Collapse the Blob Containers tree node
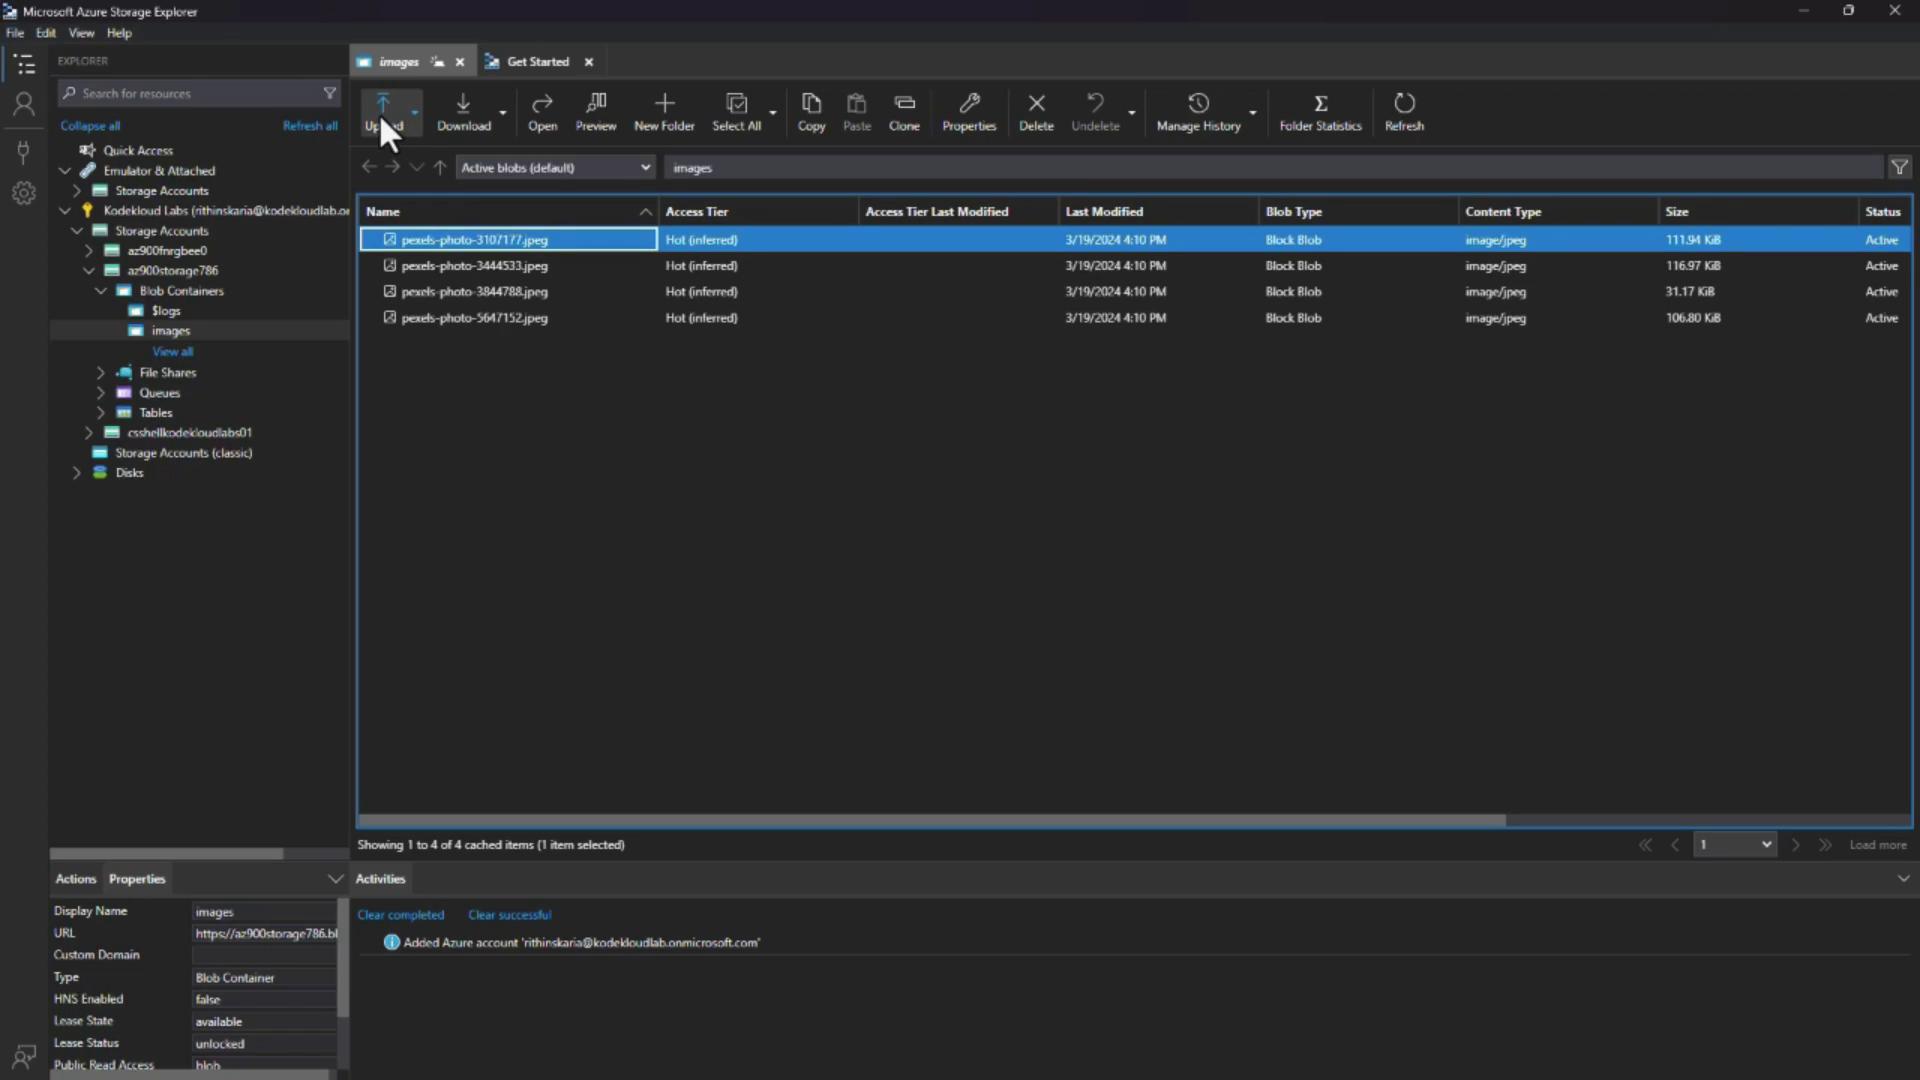Screen dimensions: 1920x1080 click(x=100, y=291)
